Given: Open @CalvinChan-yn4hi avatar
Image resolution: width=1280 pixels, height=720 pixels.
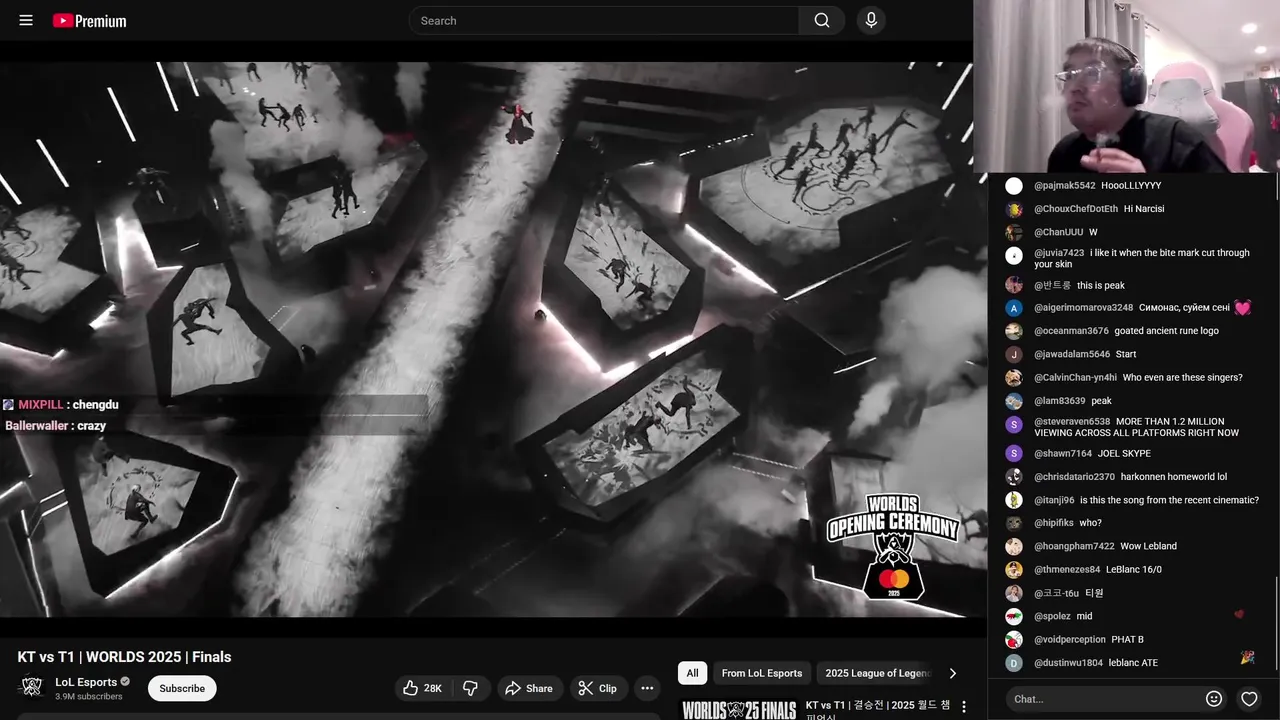Looking at the screenshot, I should pyautogui.click(x=1014, y=378).
